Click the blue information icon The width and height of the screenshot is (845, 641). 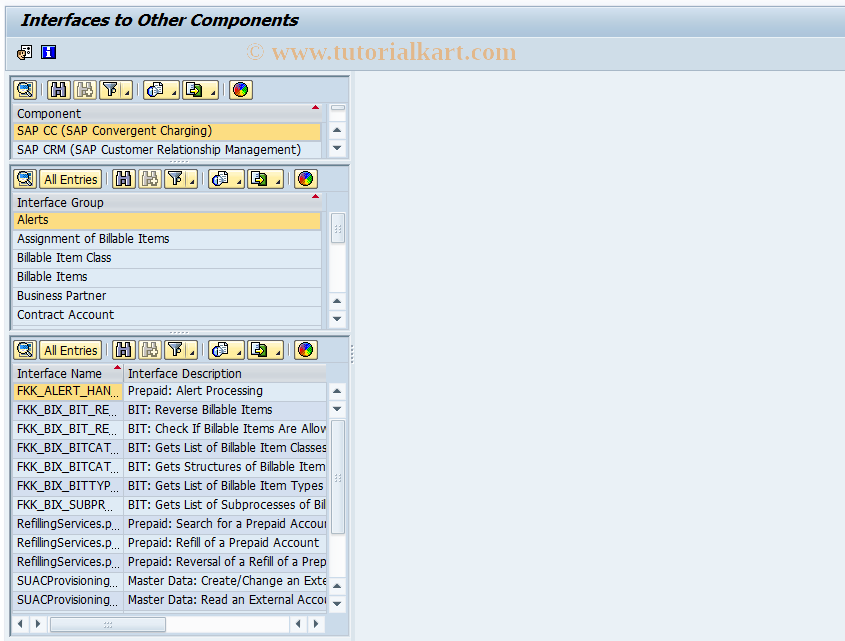click(49, 52)
